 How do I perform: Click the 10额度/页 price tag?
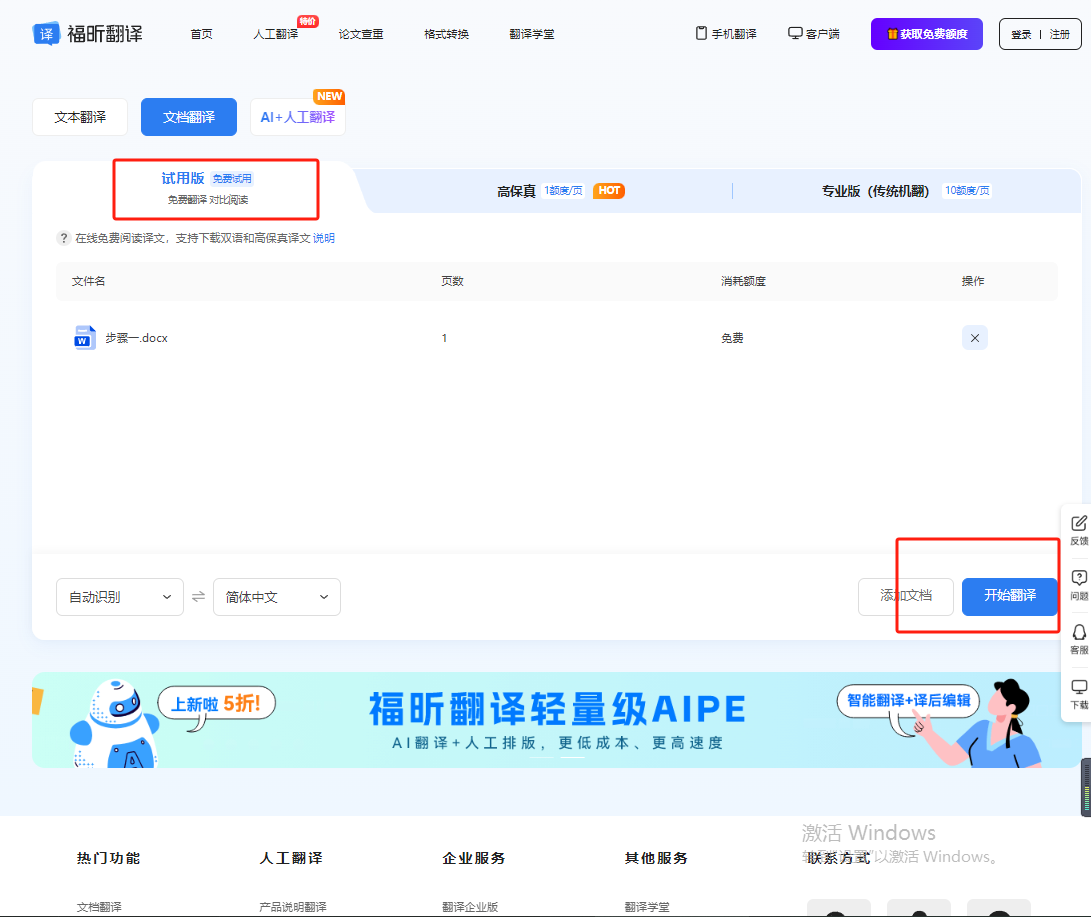tap(967, 191)
